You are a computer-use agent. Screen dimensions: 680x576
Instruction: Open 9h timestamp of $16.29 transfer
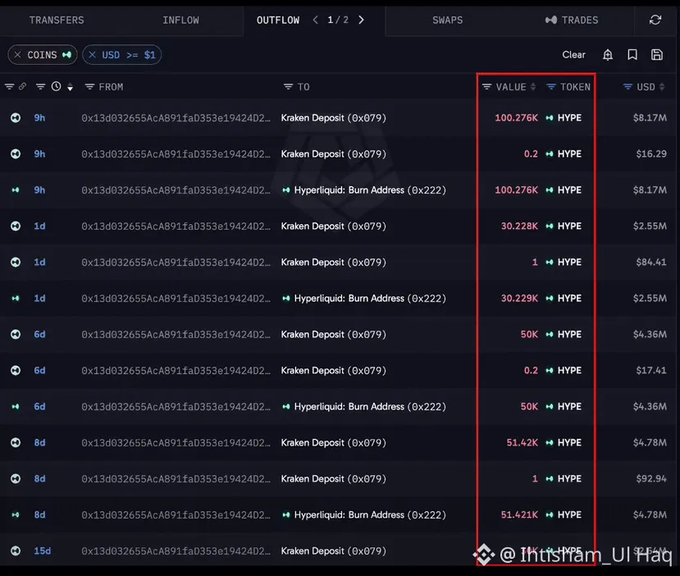tap(39, 154)
